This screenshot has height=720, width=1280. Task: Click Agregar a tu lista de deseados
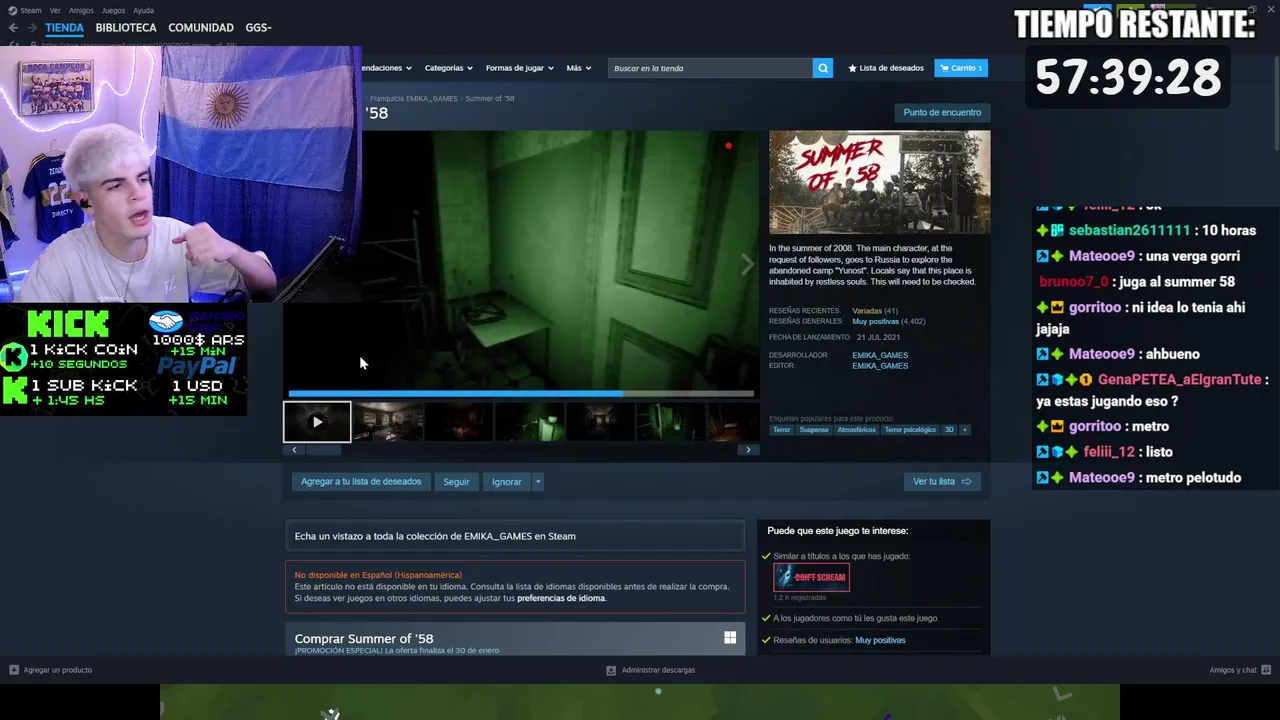coord(361,482)
